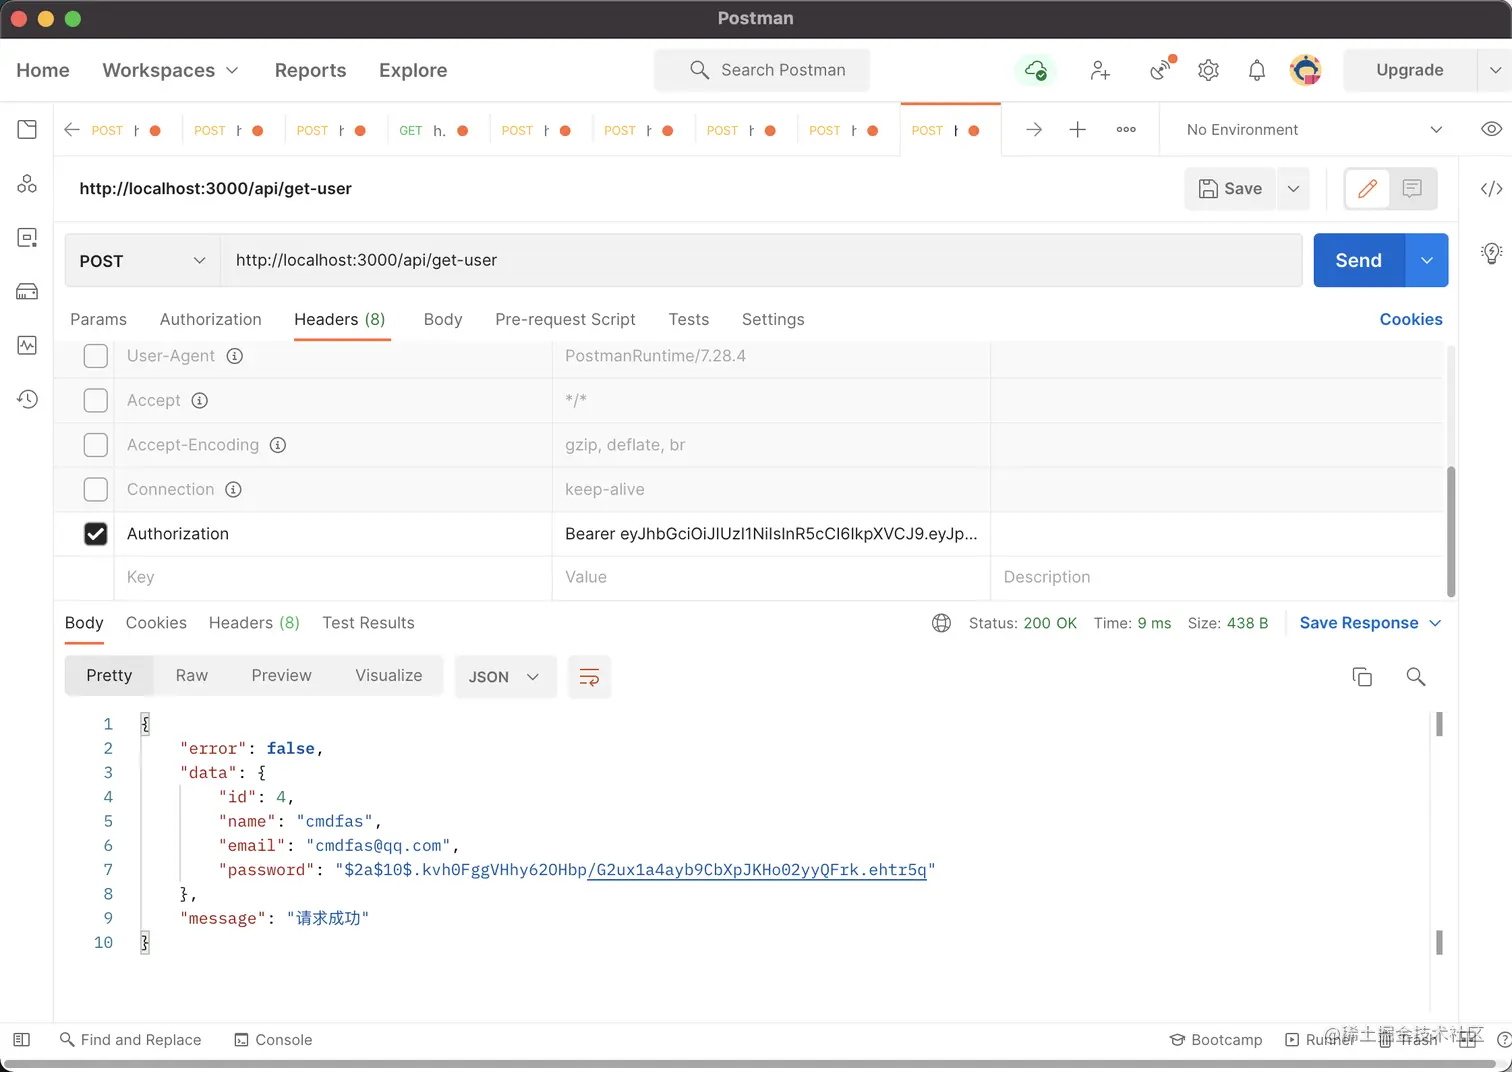Open the Environments sidebar icon
1512x1072 pixels.
(x=27, y=238)
